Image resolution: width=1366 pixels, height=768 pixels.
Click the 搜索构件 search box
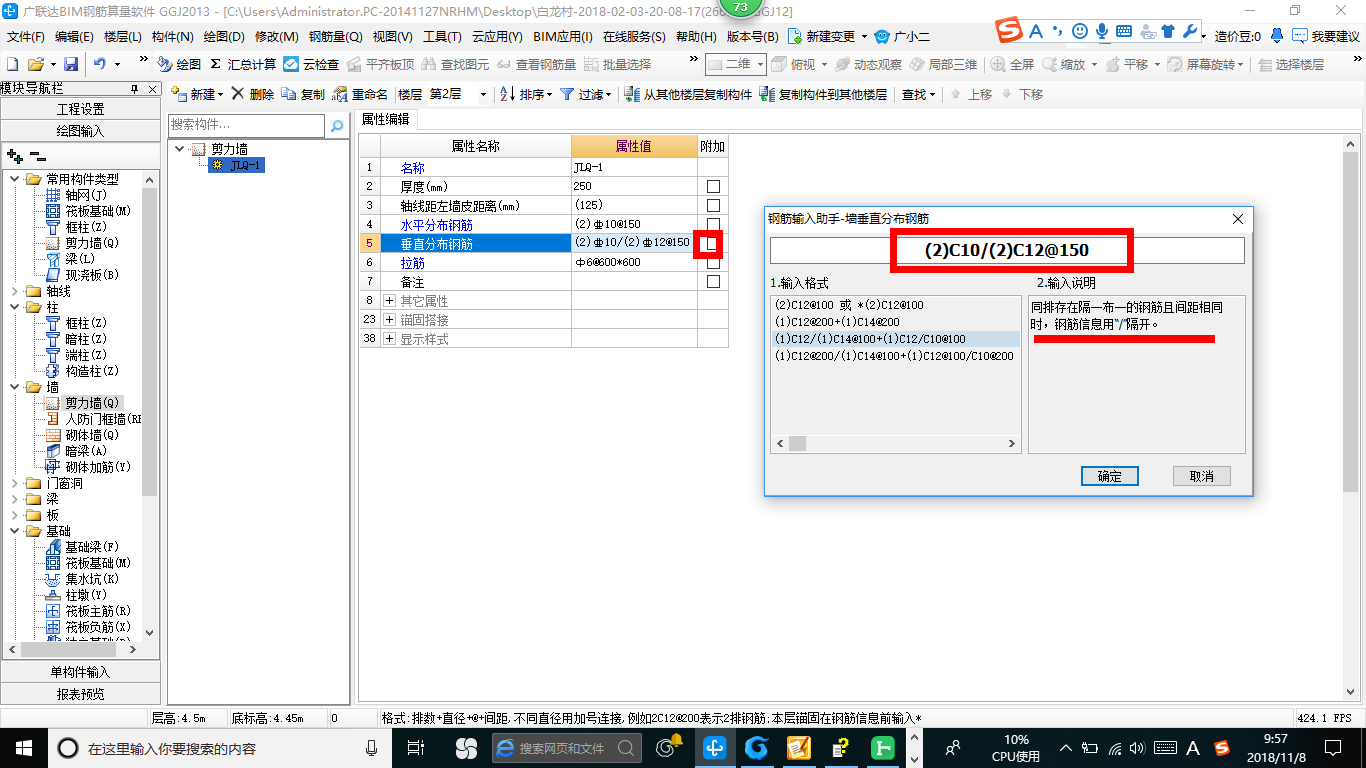click(246, 125)
